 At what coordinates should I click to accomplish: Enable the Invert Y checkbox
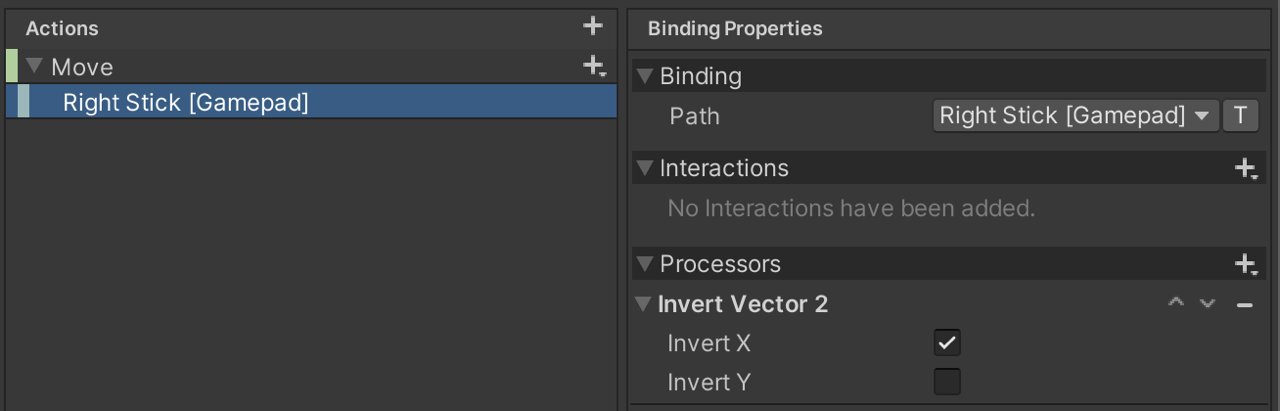coord(947,382)
